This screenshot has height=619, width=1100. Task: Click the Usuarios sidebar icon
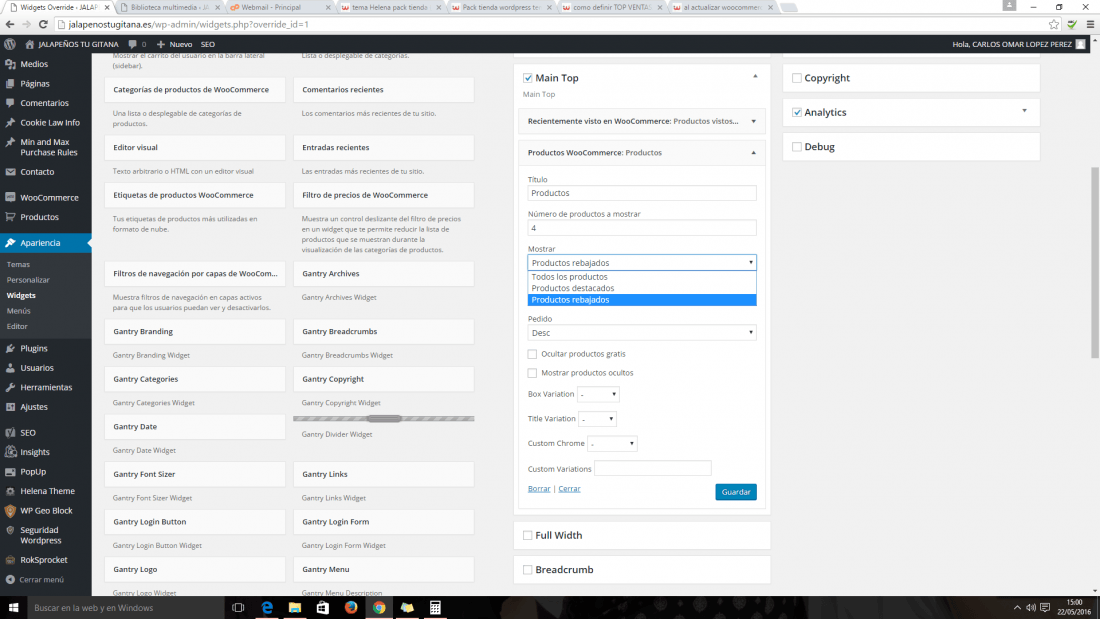10,368
